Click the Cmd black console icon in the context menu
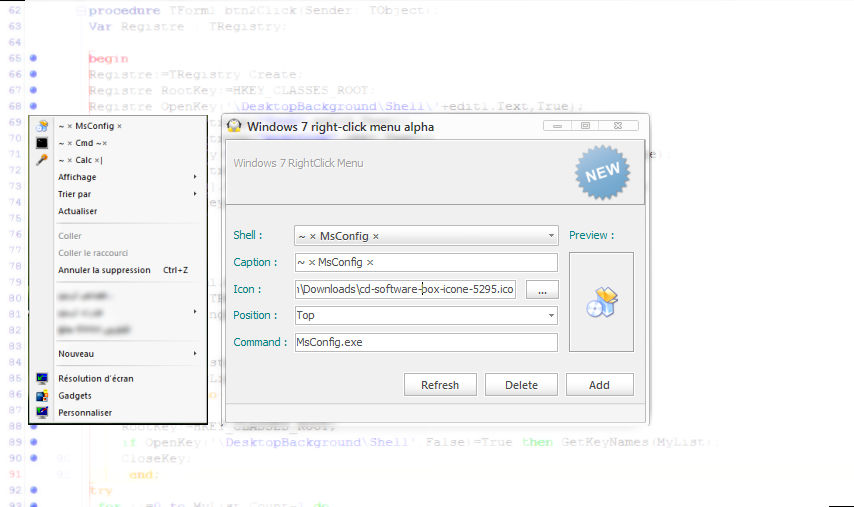Image resolution: width=854 pixels, height=507 pixels. (x=42, y=143)
